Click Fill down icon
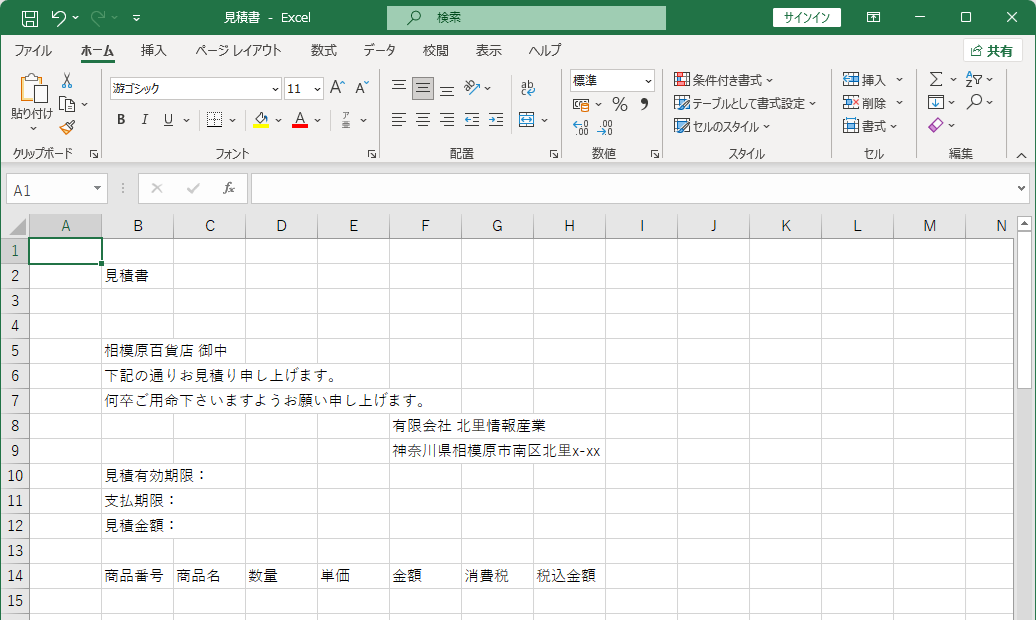 pyautogui.click(x=936, y=102)
